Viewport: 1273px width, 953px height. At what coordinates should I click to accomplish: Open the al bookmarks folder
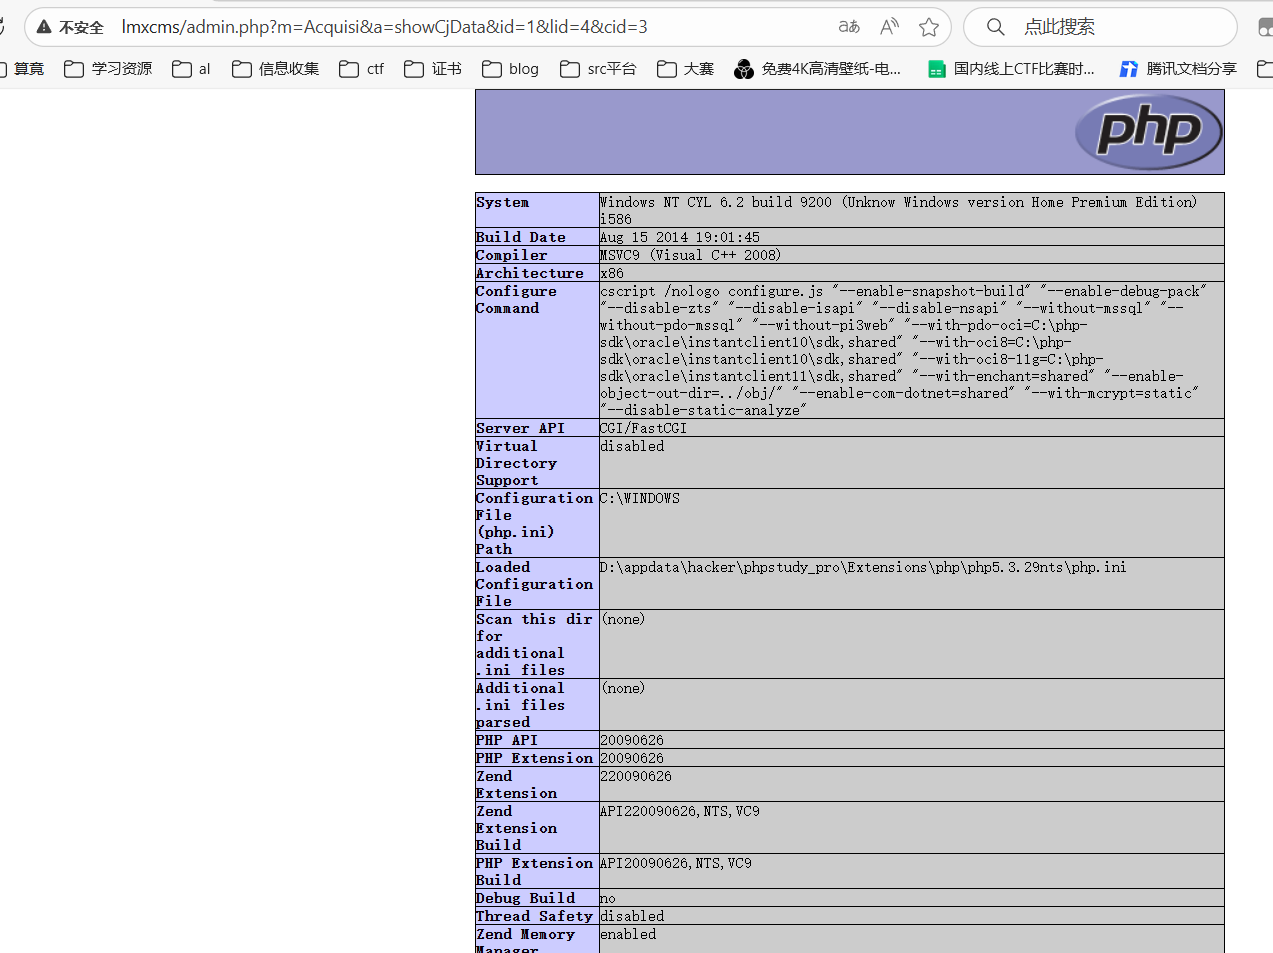coord(191,69)
